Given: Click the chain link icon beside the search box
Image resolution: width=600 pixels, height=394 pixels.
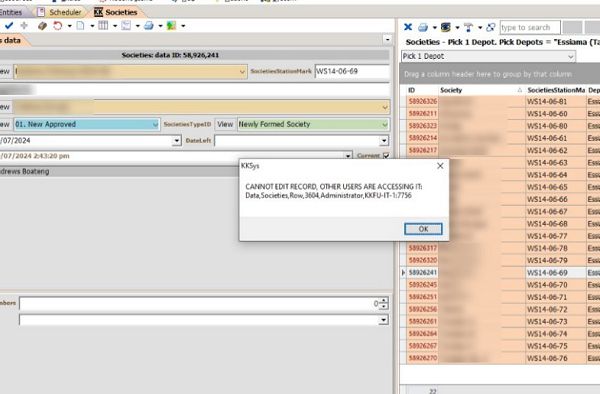Looking at the screenshot, I should tap(491, 27).
